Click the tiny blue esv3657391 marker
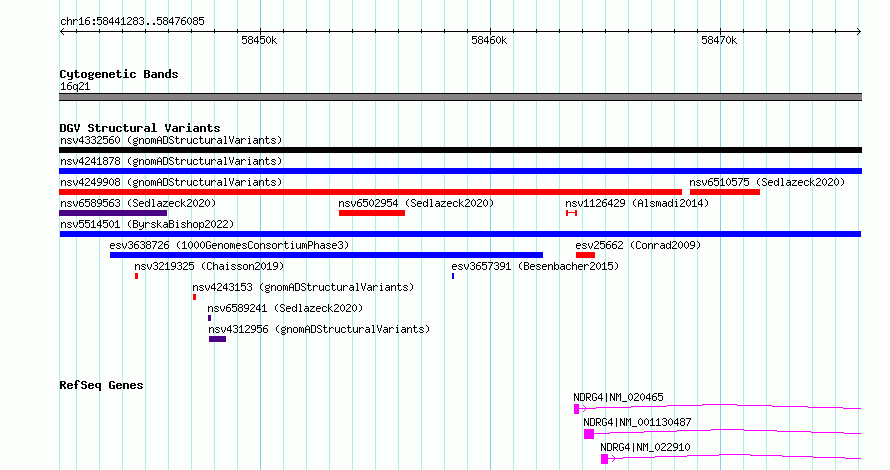Viewport: 890px width, 470px height. (x=453, y=276)
